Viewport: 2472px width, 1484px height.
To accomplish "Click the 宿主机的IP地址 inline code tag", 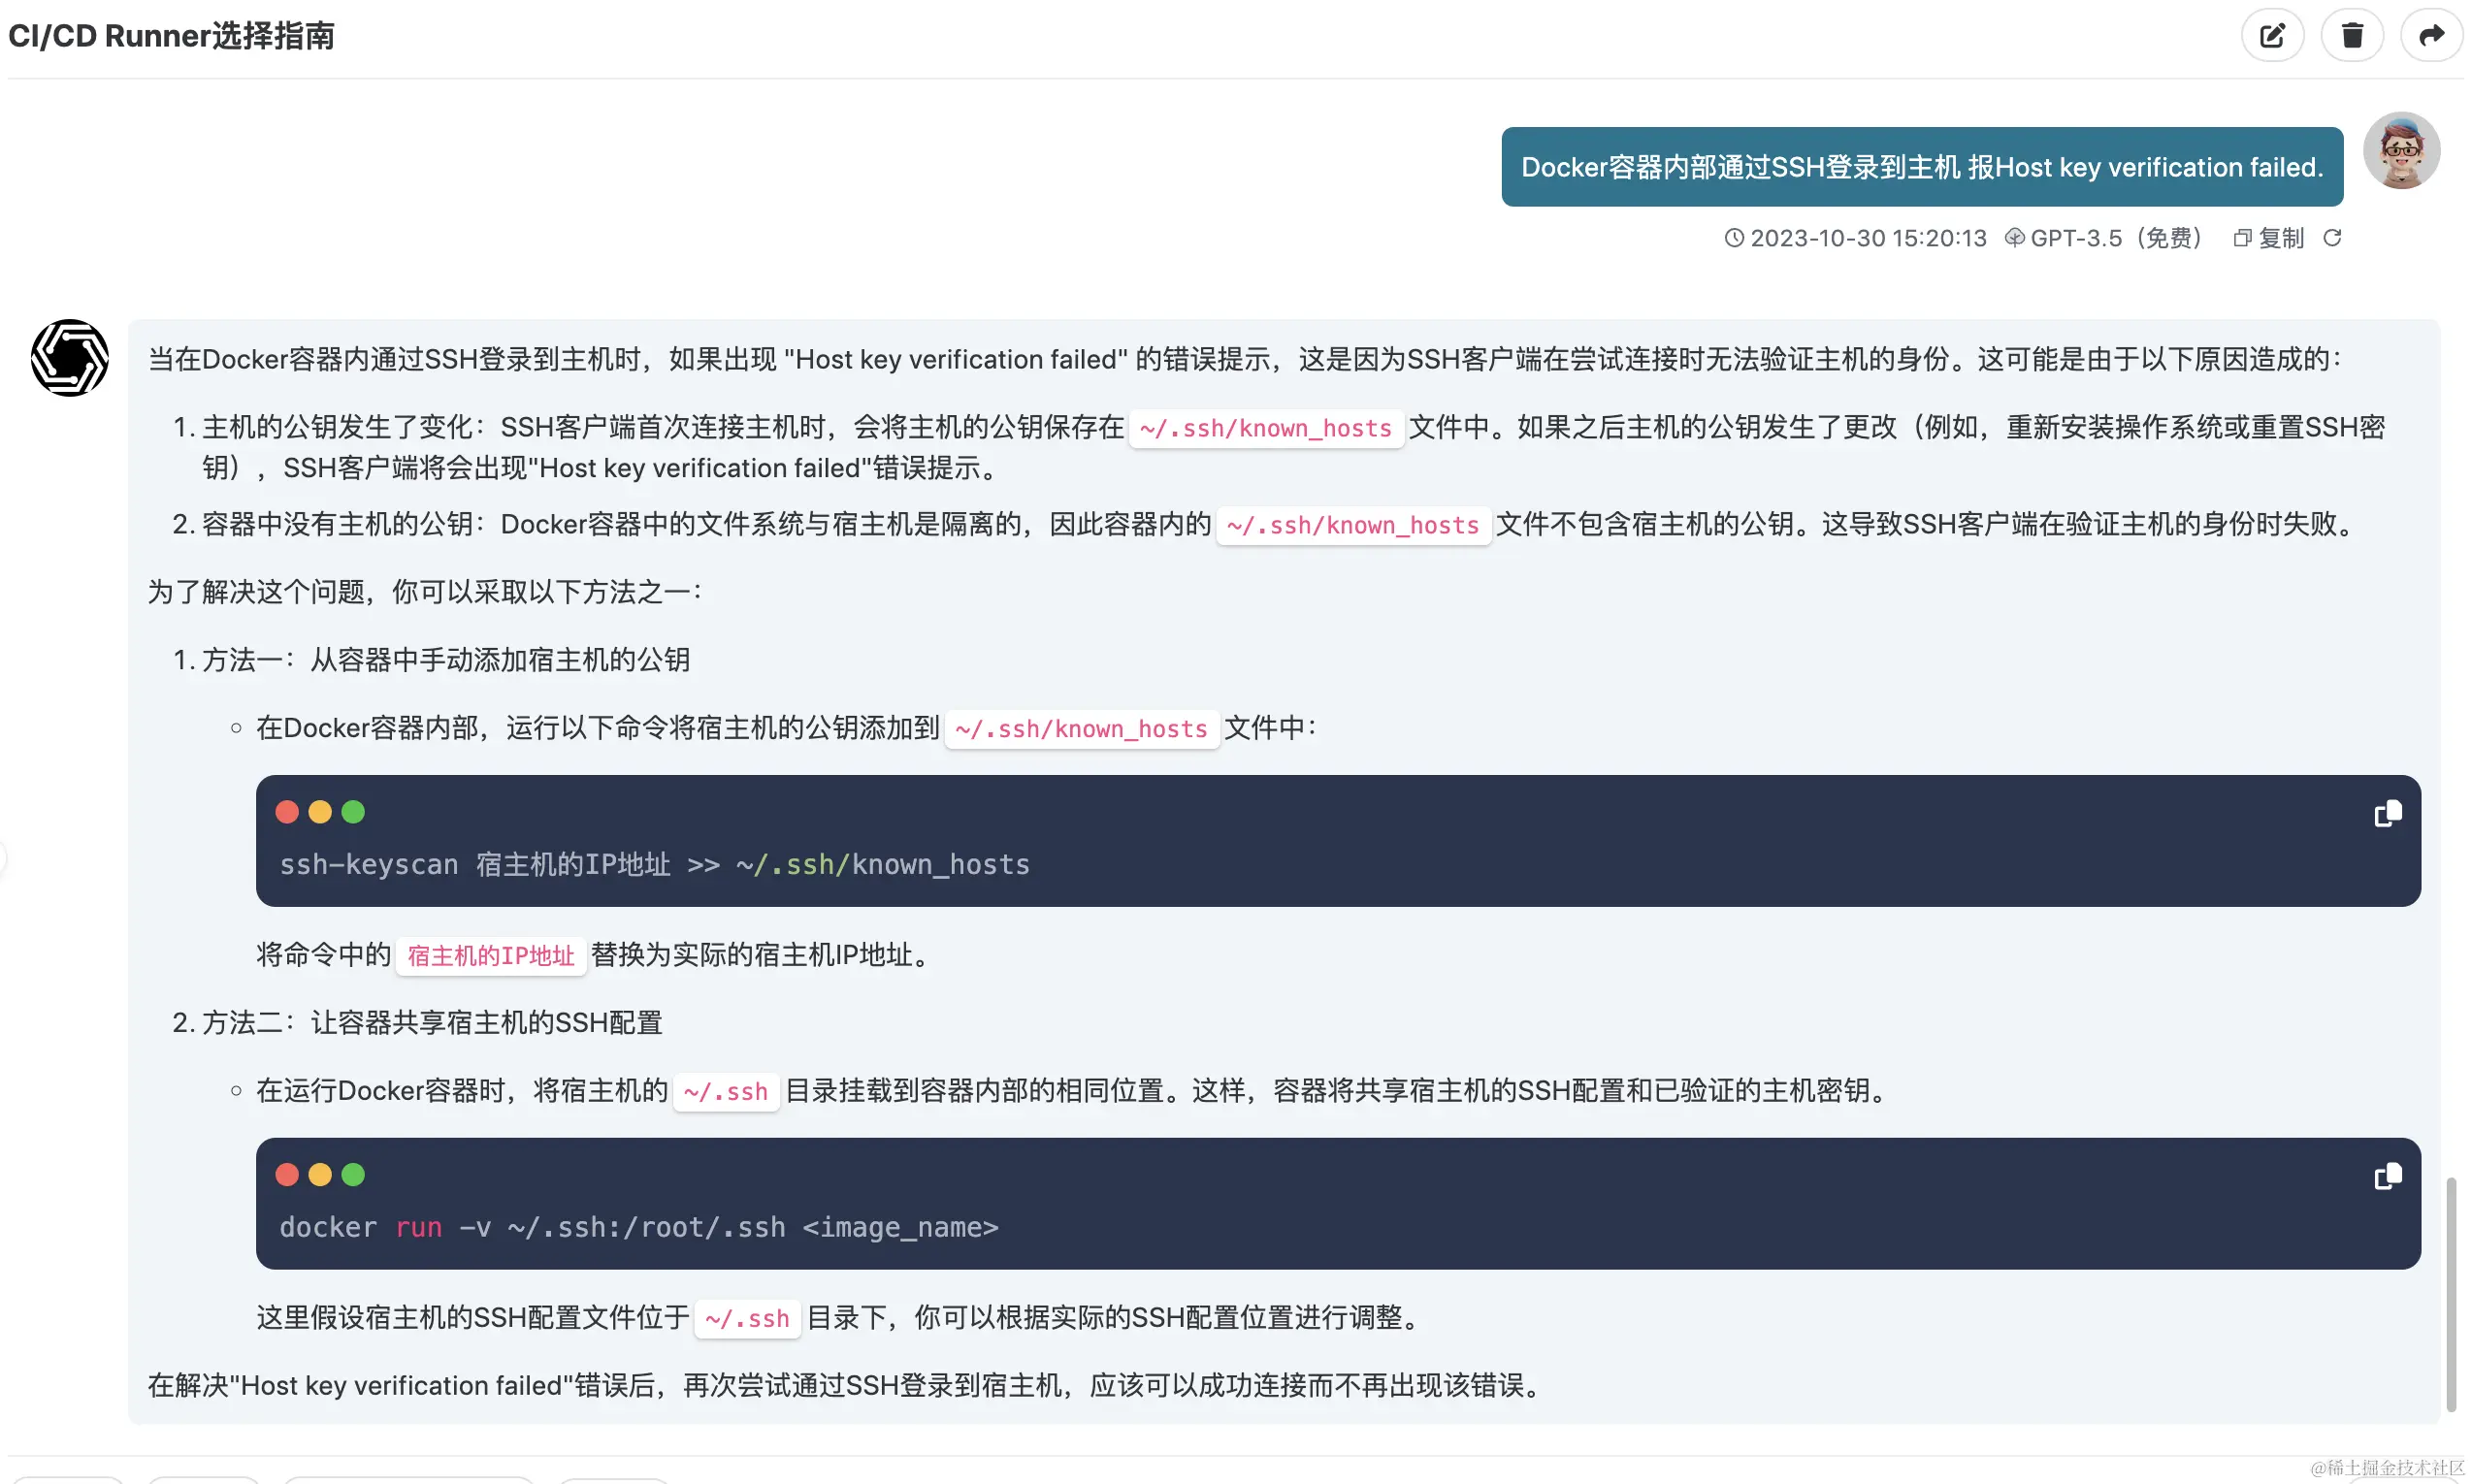I will point(490,956).
